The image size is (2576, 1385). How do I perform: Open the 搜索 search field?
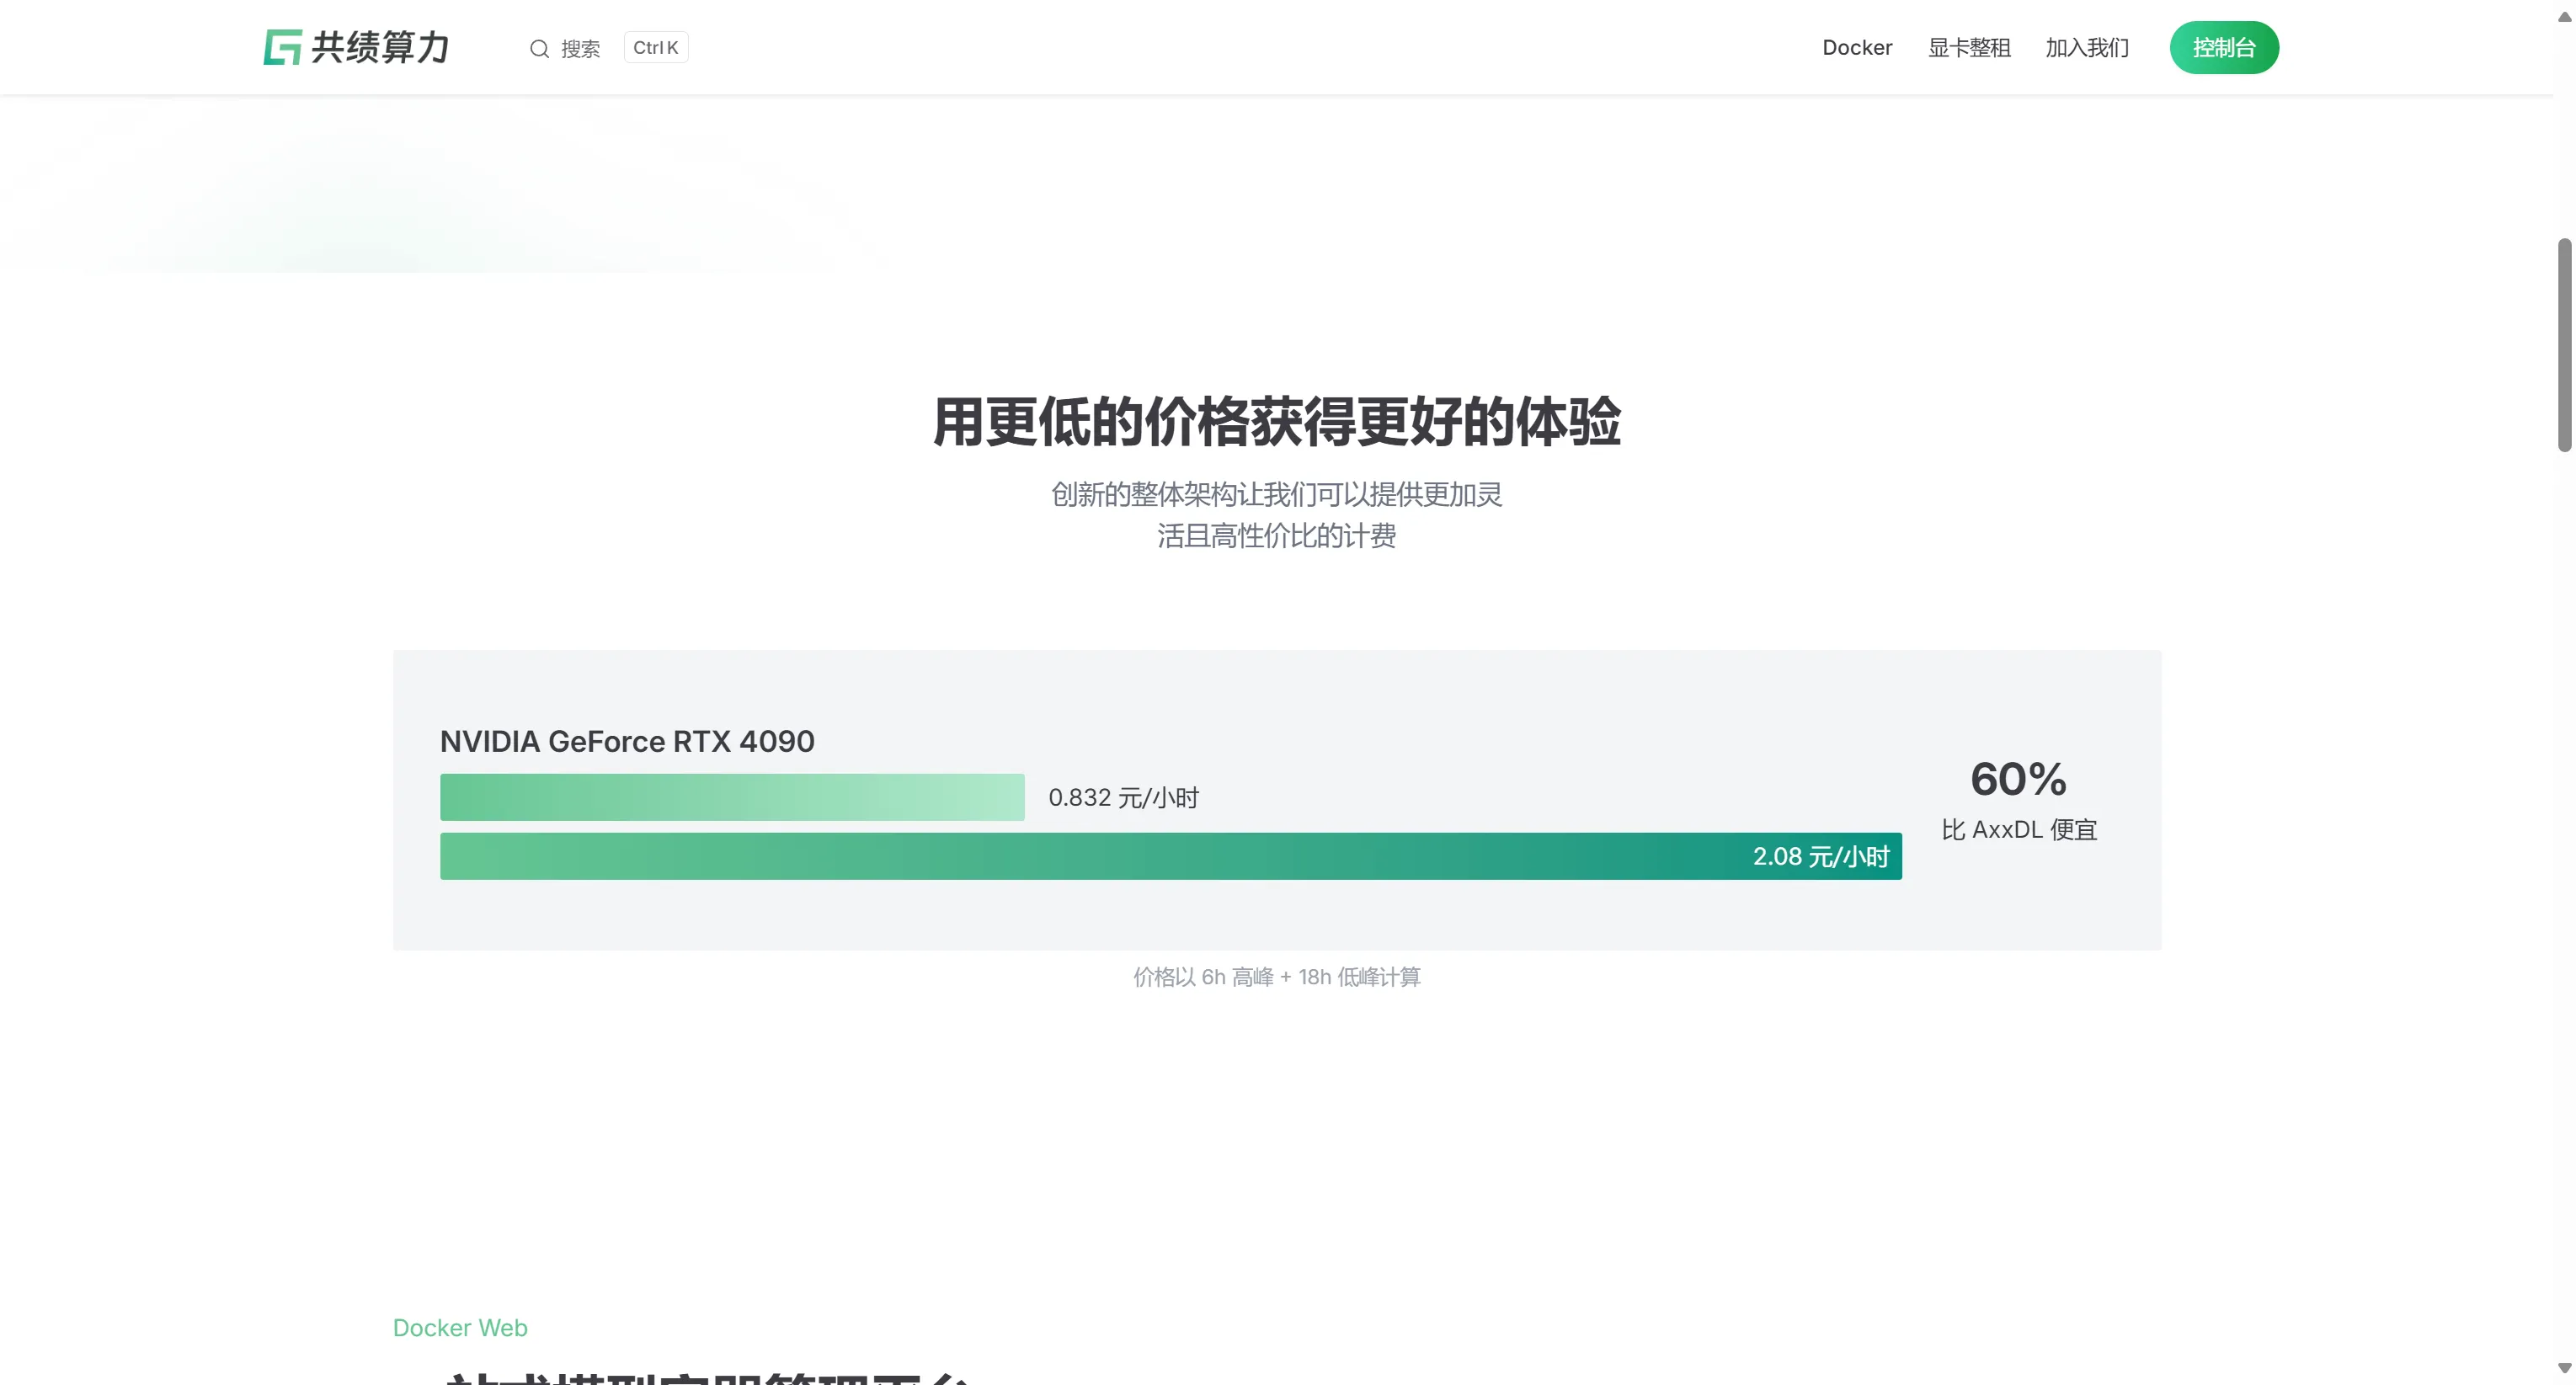click(x=608, y=48)
